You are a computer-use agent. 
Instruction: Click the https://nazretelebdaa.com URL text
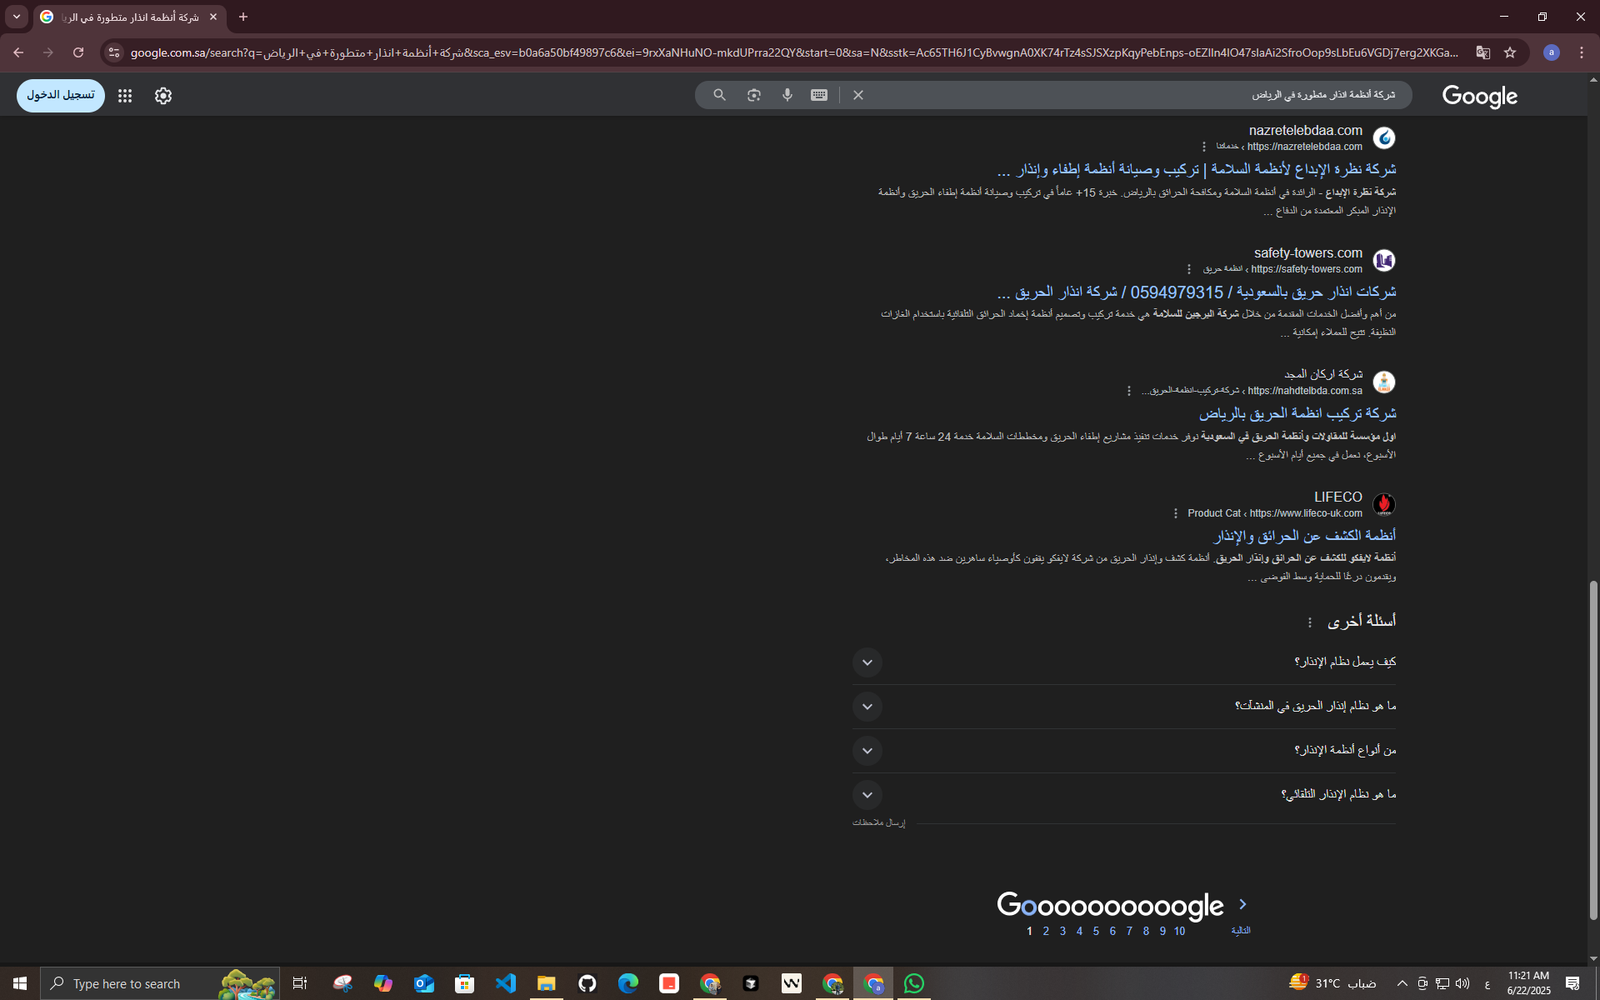click(1305, 147)
